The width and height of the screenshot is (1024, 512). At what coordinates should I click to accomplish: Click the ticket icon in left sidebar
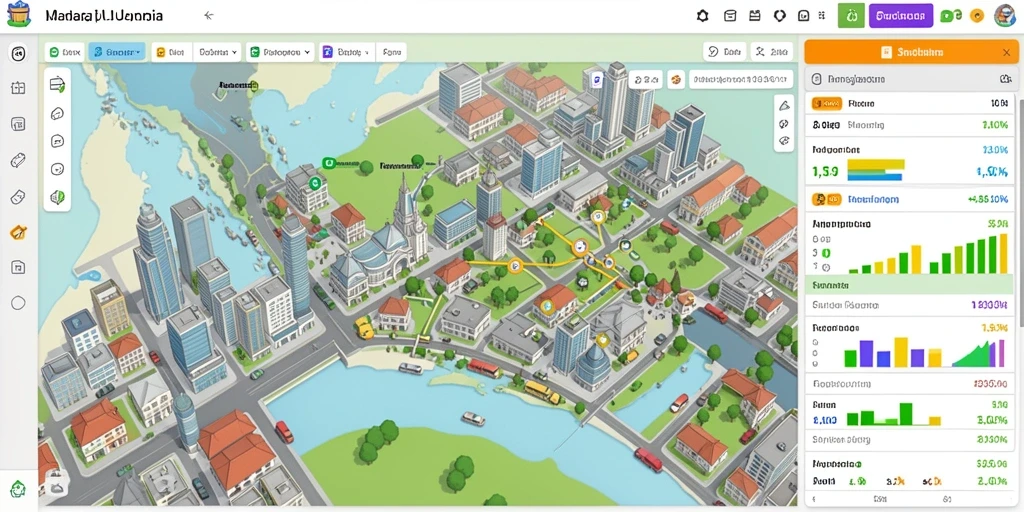click(18, 159)
